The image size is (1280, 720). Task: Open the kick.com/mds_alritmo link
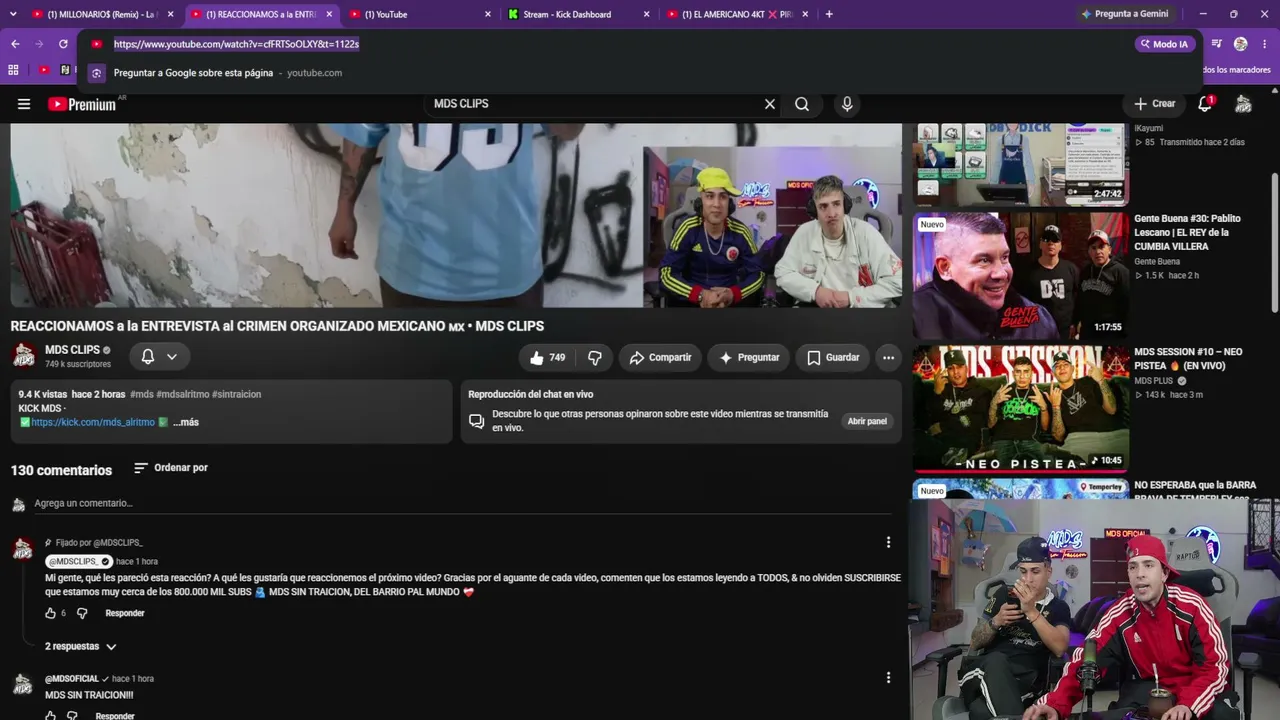(93, 422)
